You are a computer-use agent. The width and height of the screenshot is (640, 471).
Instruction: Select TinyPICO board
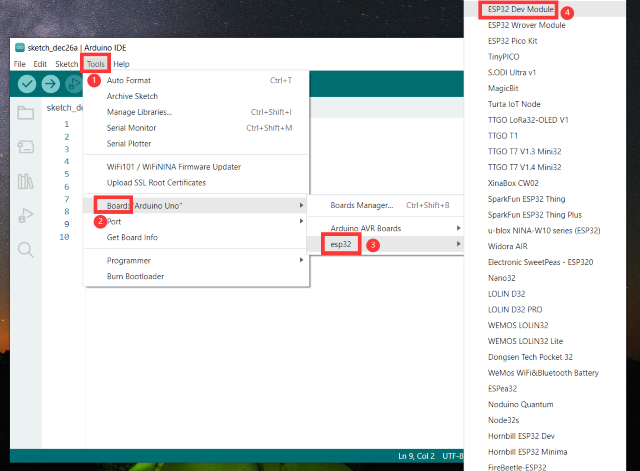pyautogui.click(x=544, y=57)
